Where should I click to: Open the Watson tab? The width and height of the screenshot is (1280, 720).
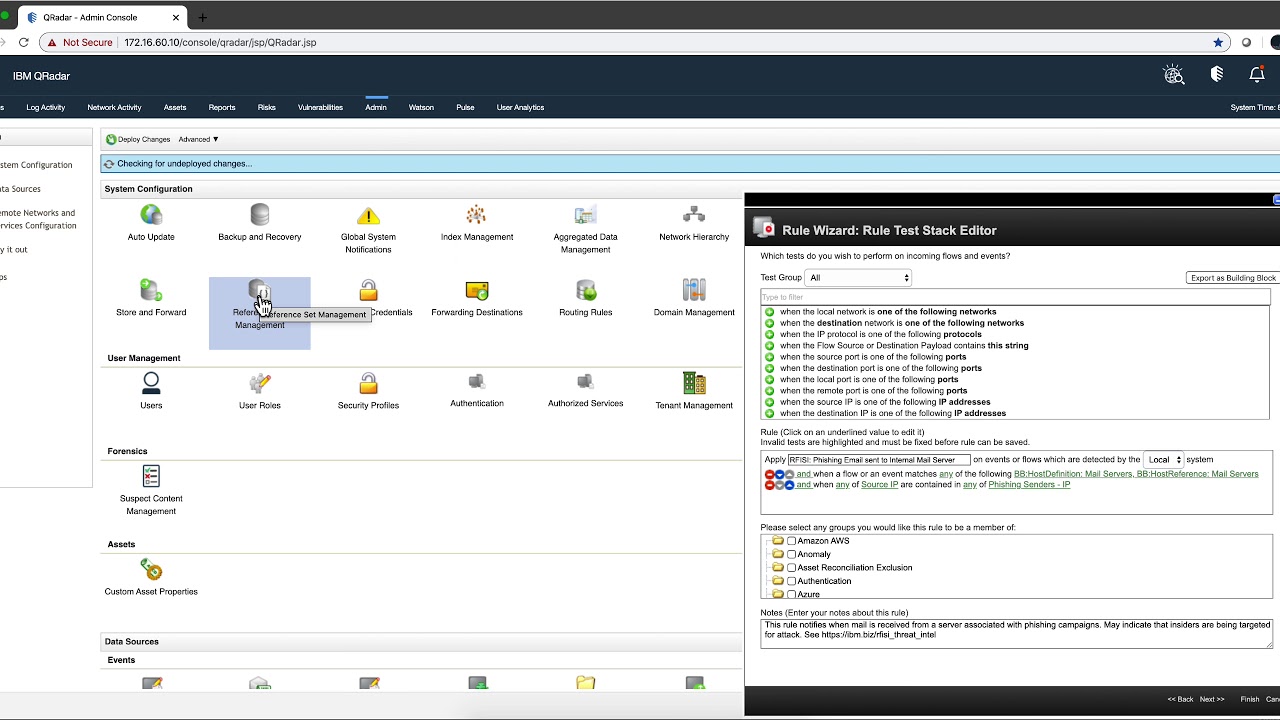421,107
